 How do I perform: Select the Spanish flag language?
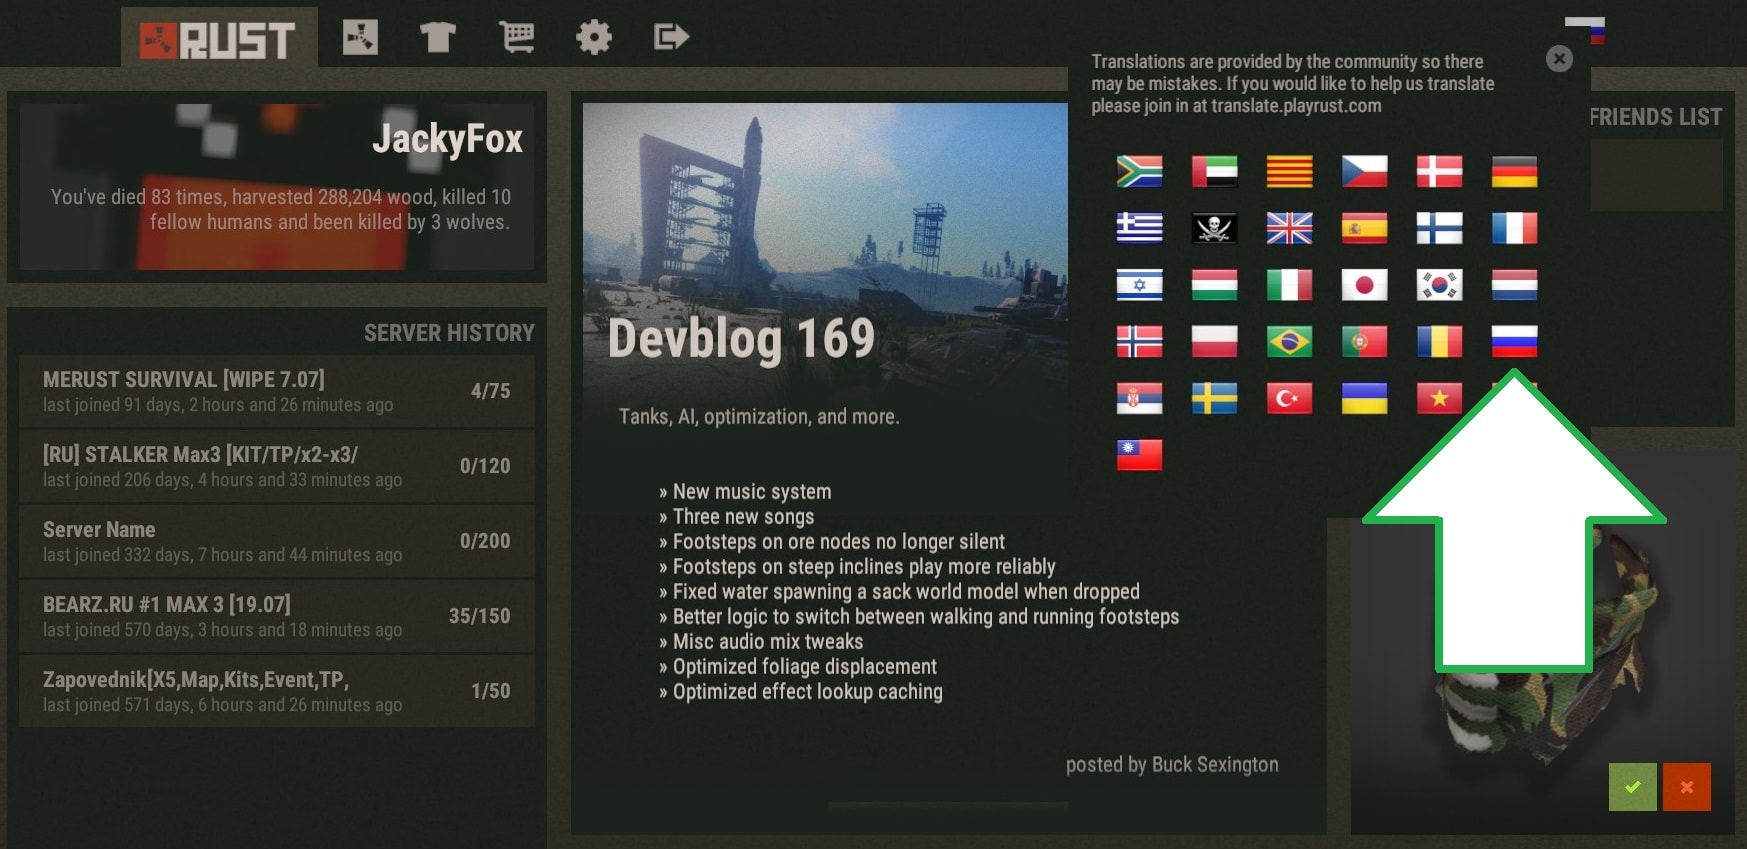(x=1364, y=228)
